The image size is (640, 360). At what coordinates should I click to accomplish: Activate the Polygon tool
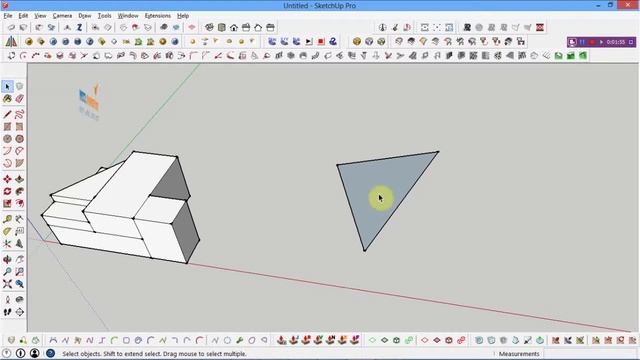19,139
